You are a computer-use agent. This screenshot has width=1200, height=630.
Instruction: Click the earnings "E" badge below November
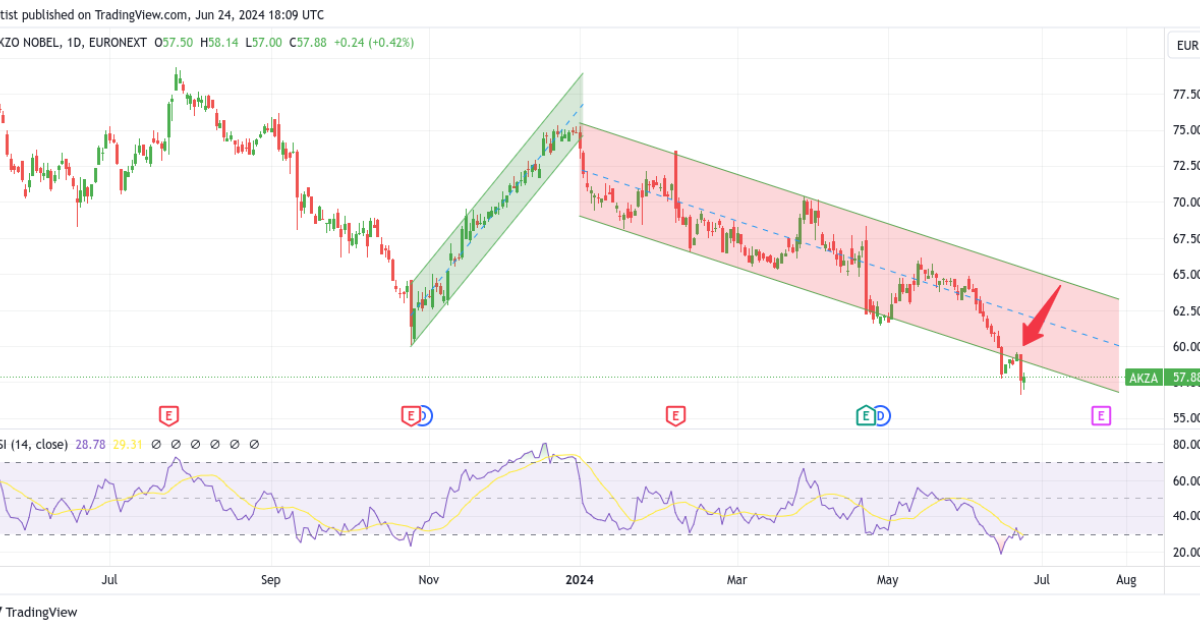pyautogui.click(x=411, y=413)
